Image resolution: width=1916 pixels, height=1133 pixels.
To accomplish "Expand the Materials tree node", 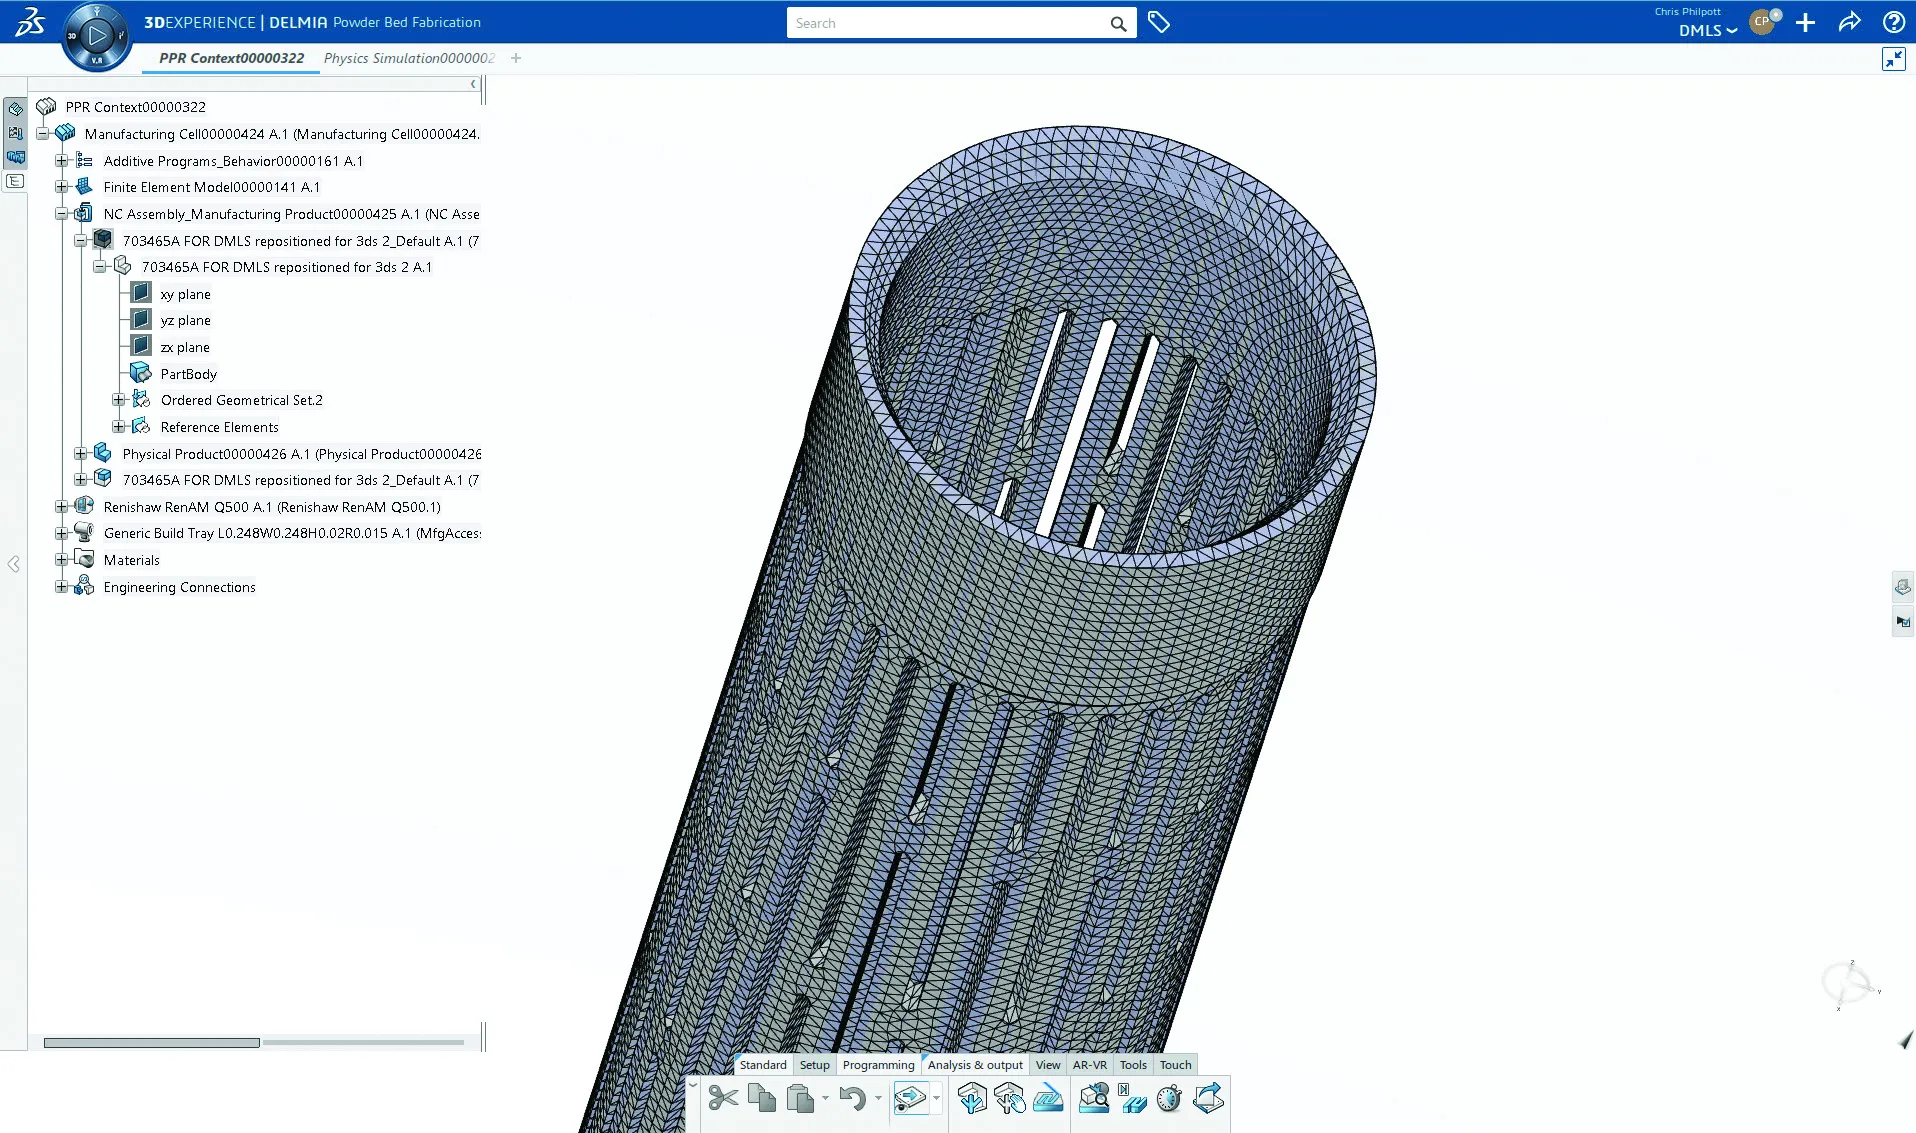I will pos(62,560).
